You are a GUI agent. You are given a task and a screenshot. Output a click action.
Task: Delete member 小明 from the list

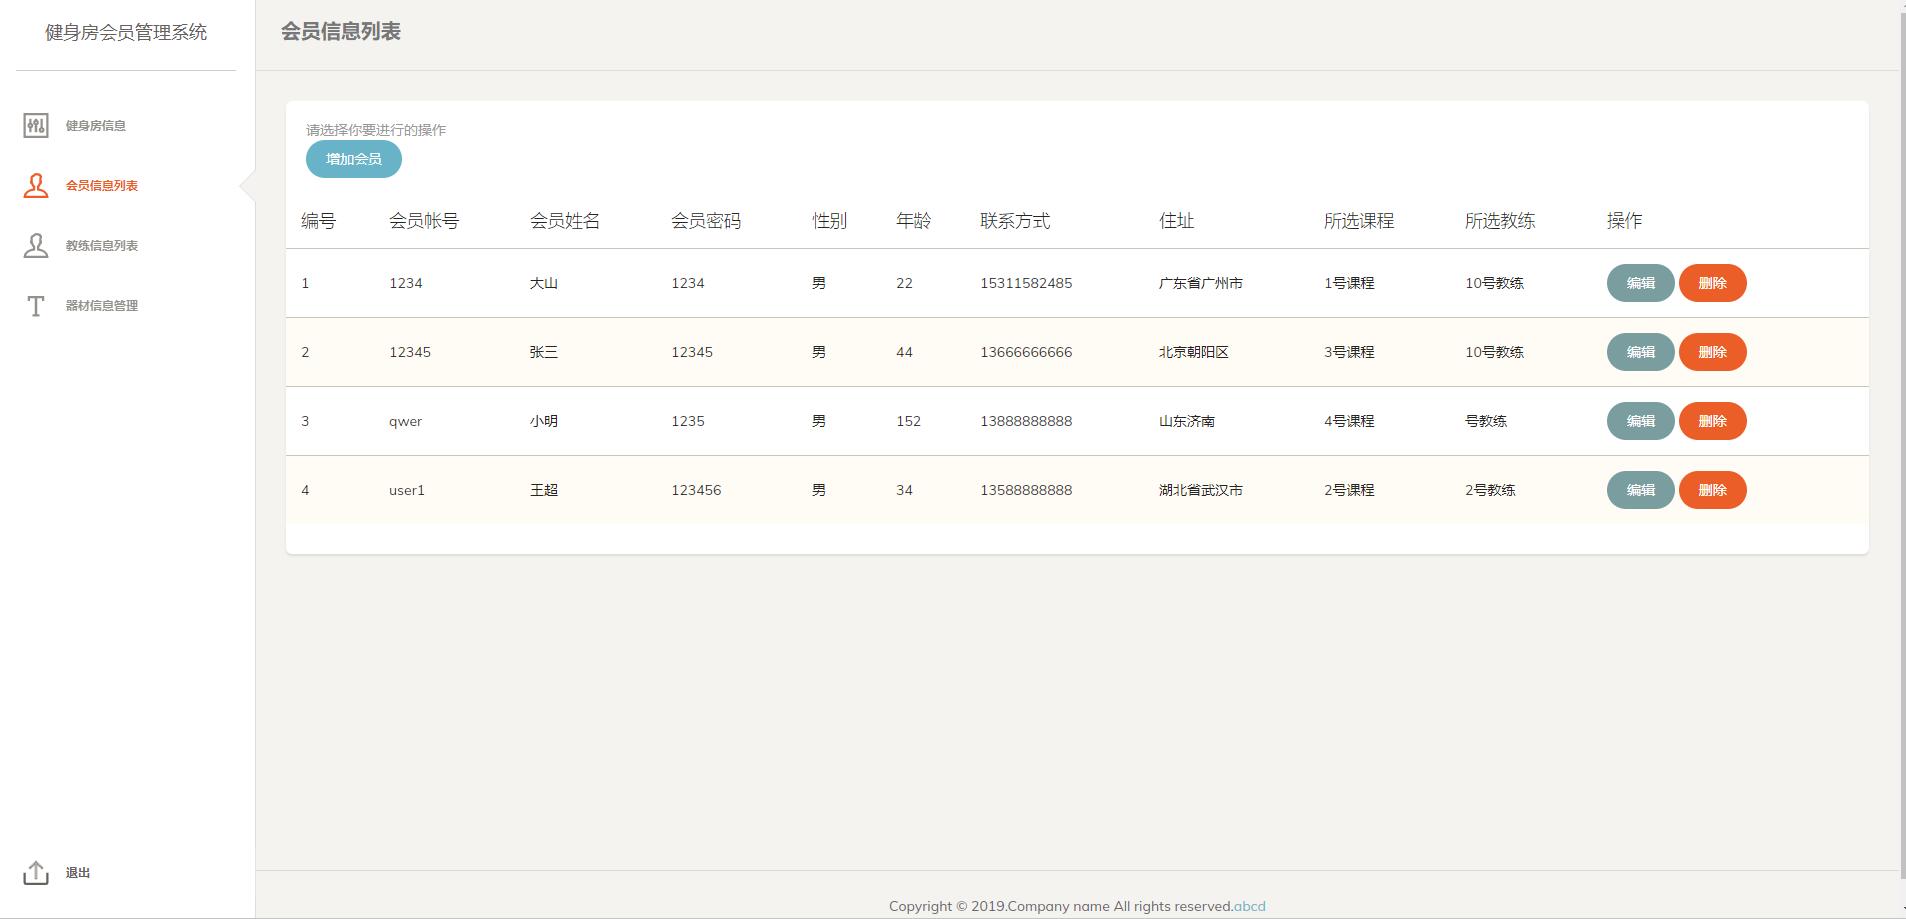[x=1712, y=421]
